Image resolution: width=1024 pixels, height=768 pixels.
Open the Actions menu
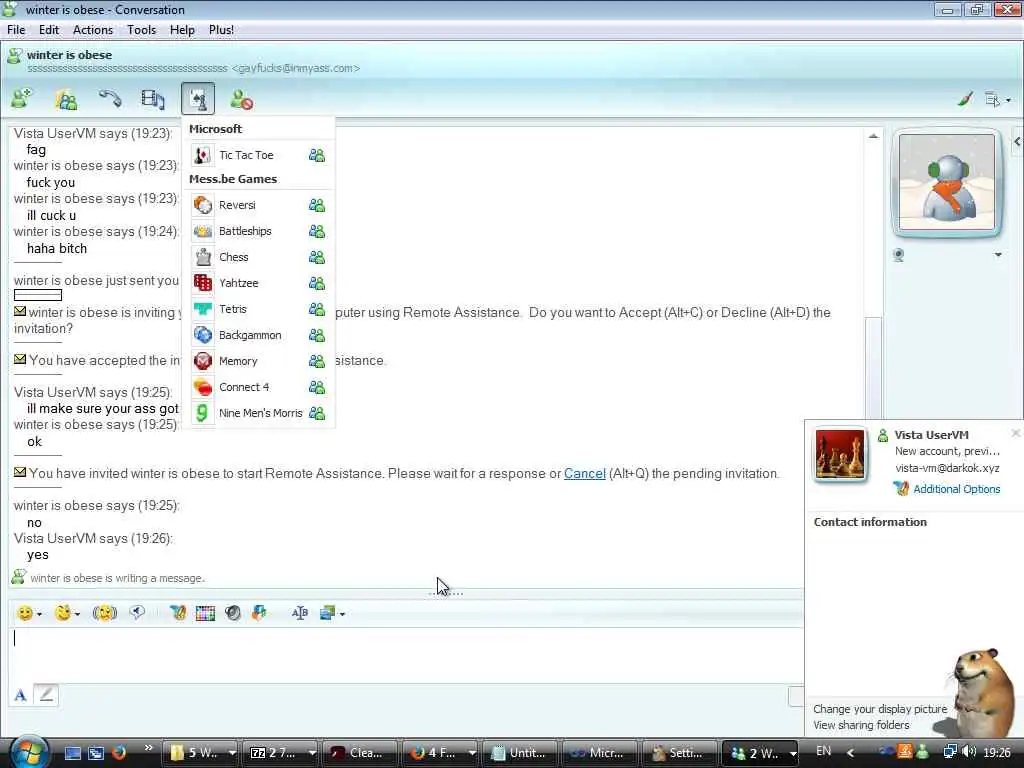[x=93, y=30]
